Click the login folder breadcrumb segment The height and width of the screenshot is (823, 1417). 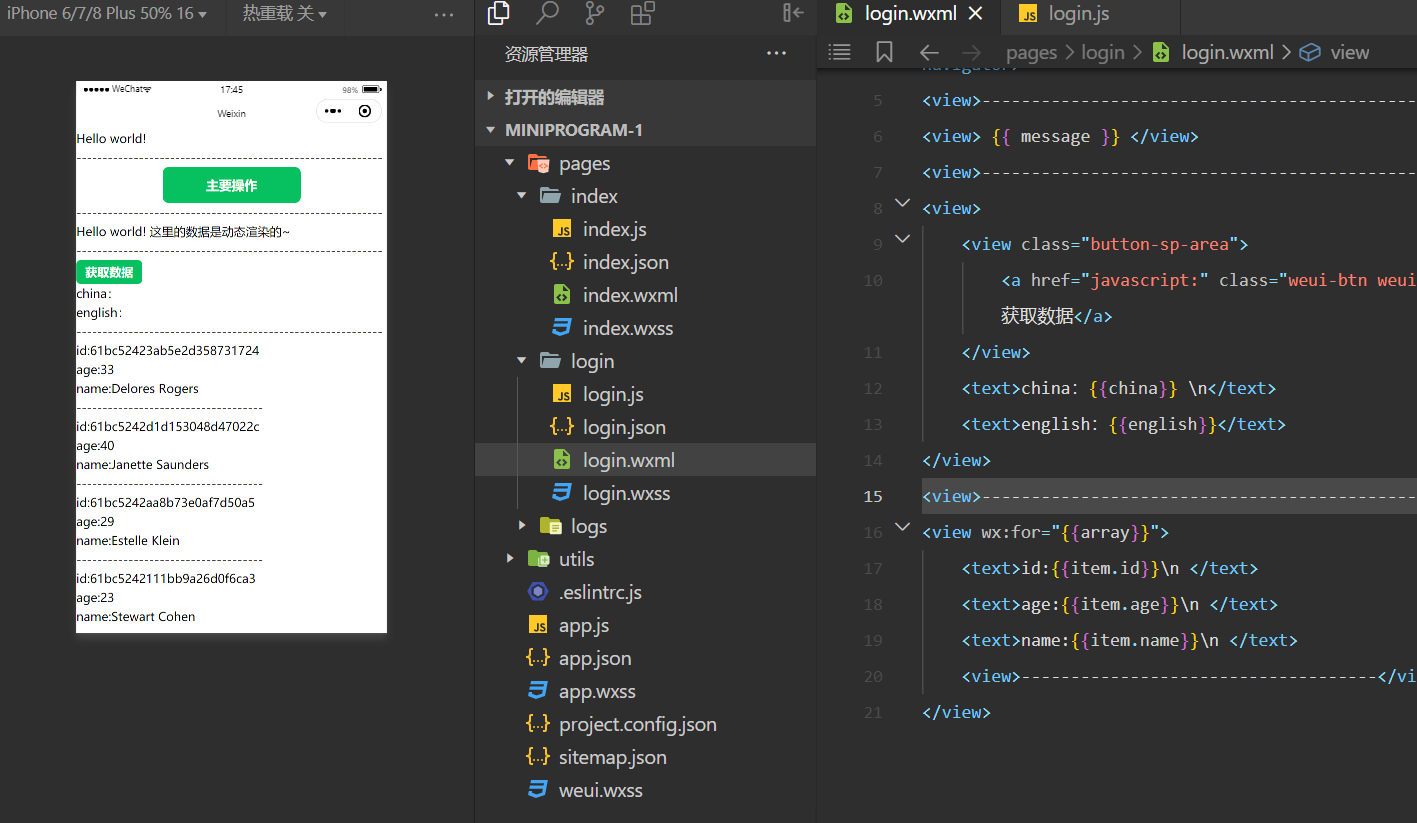click(1103, 53)
